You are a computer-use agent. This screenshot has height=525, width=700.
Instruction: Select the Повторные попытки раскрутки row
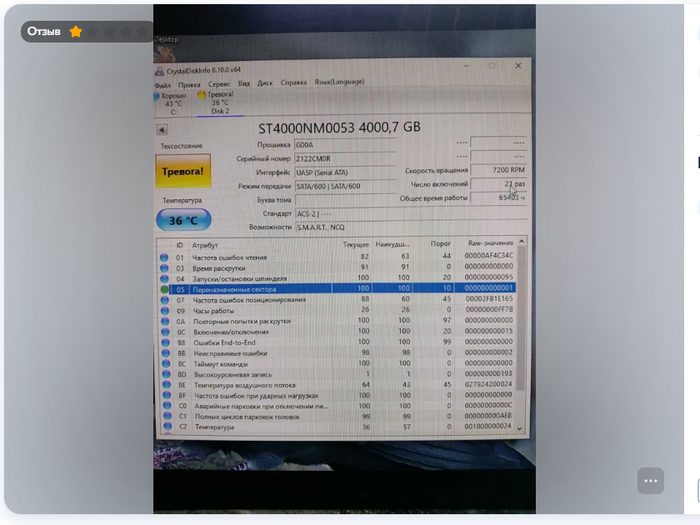click(x=338, y=321)
